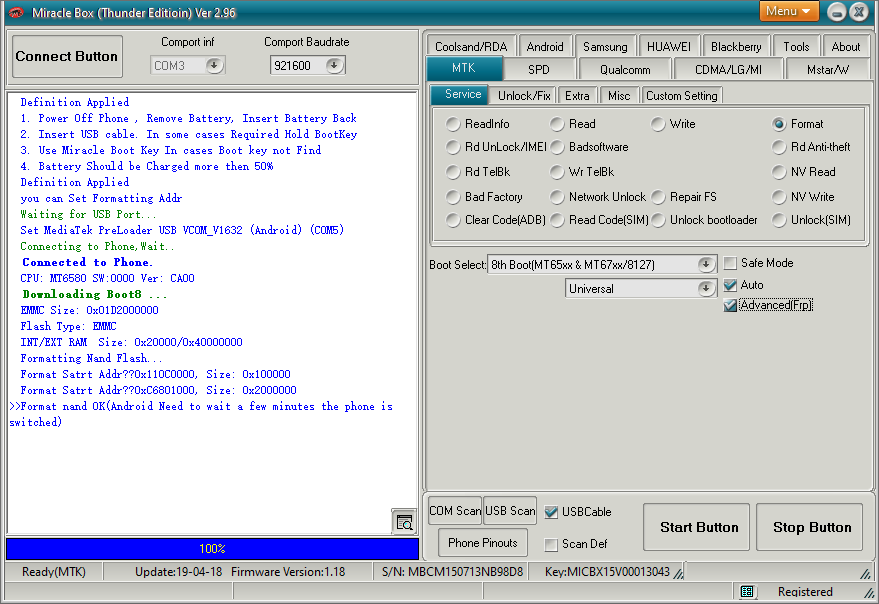The height and width of the screenshot is (604, 879).
Task: Select the Clear Code(ADB) radio option
Action: pyautogui.click(x=496, y=220)
